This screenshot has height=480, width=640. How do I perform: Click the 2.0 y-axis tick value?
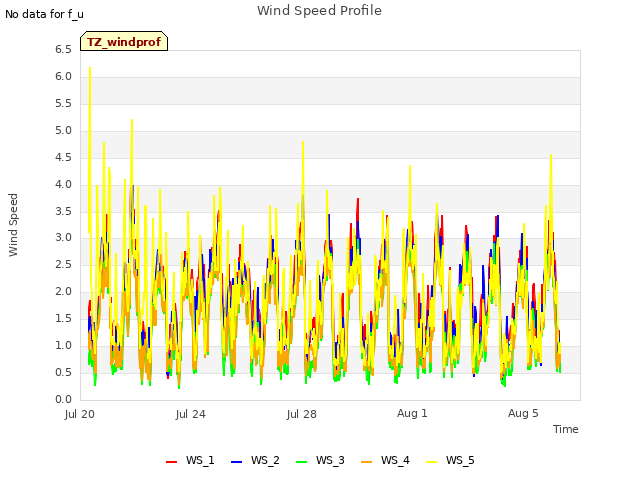[63, 292]
